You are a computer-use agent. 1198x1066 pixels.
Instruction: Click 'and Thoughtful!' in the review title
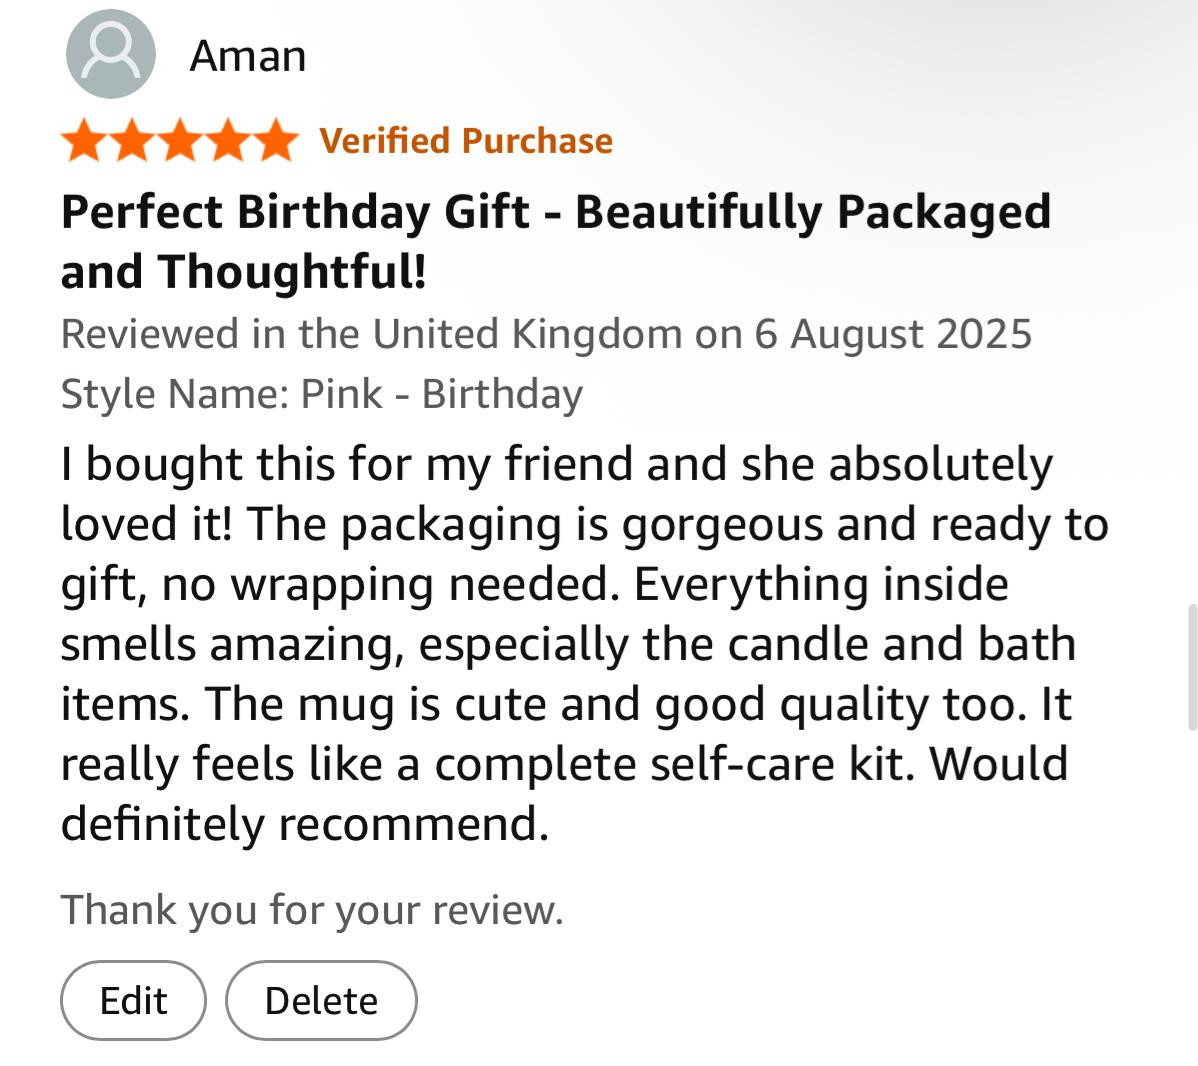click(x=244, y=271)
